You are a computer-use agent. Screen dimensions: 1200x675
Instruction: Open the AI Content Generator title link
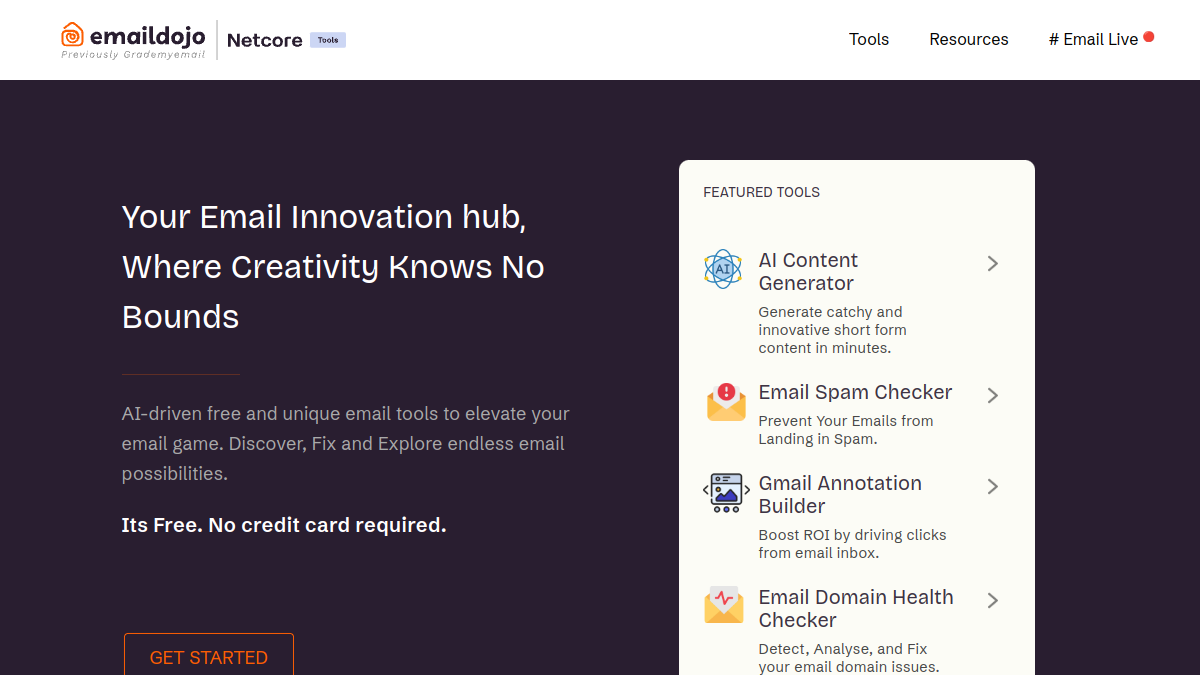click(808, 272)
